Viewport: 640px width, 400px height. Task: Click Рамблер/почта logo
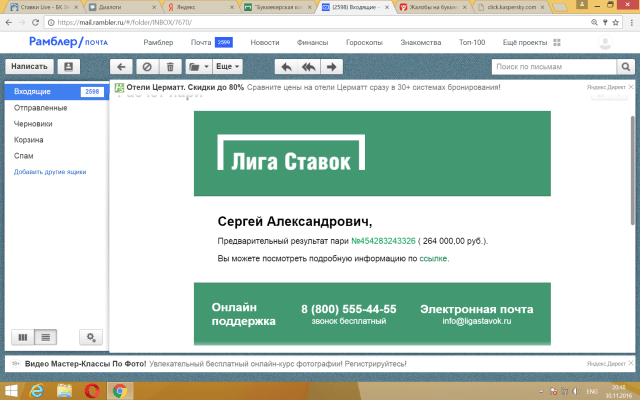point(68,42)
